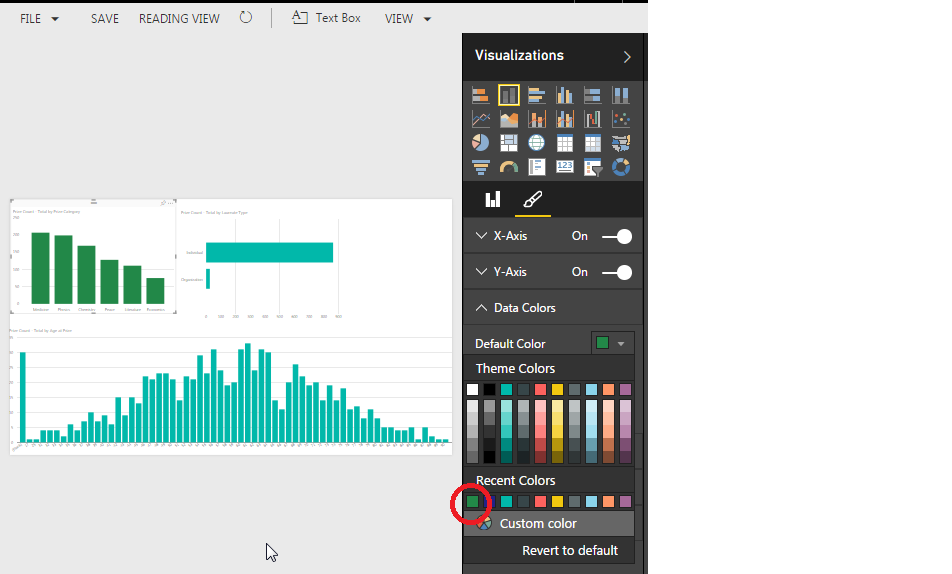Click SAVE in the toolbar

(x=104, y=19)
